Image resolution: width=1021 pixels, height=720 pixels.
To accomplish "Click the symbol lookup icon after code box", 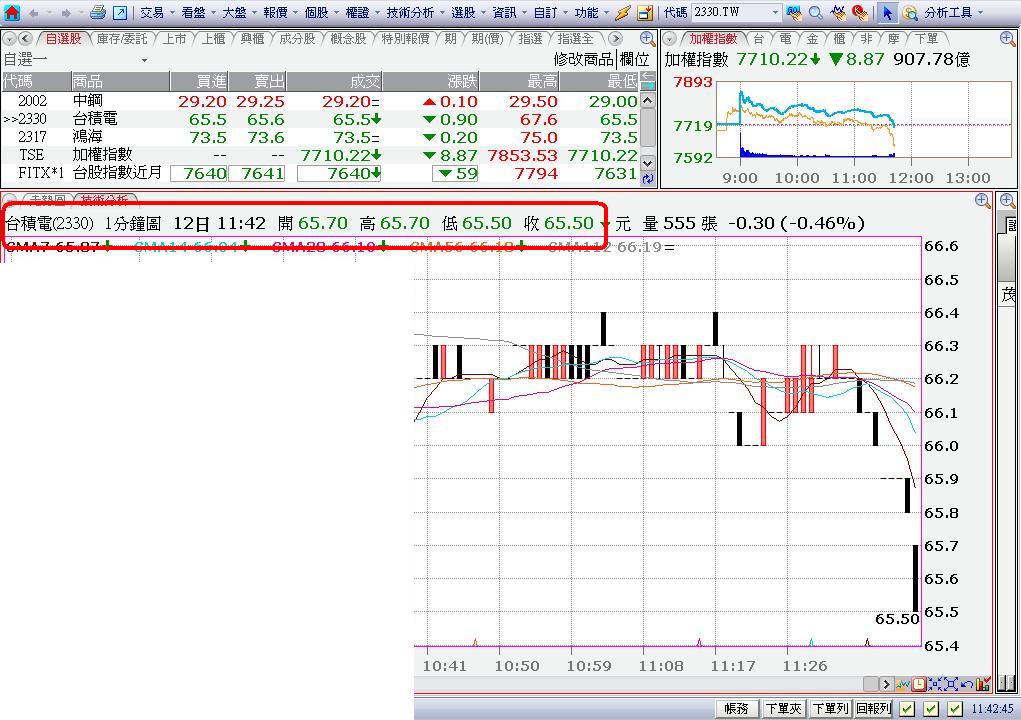I will pyautogui.click(x=794, y=12).
